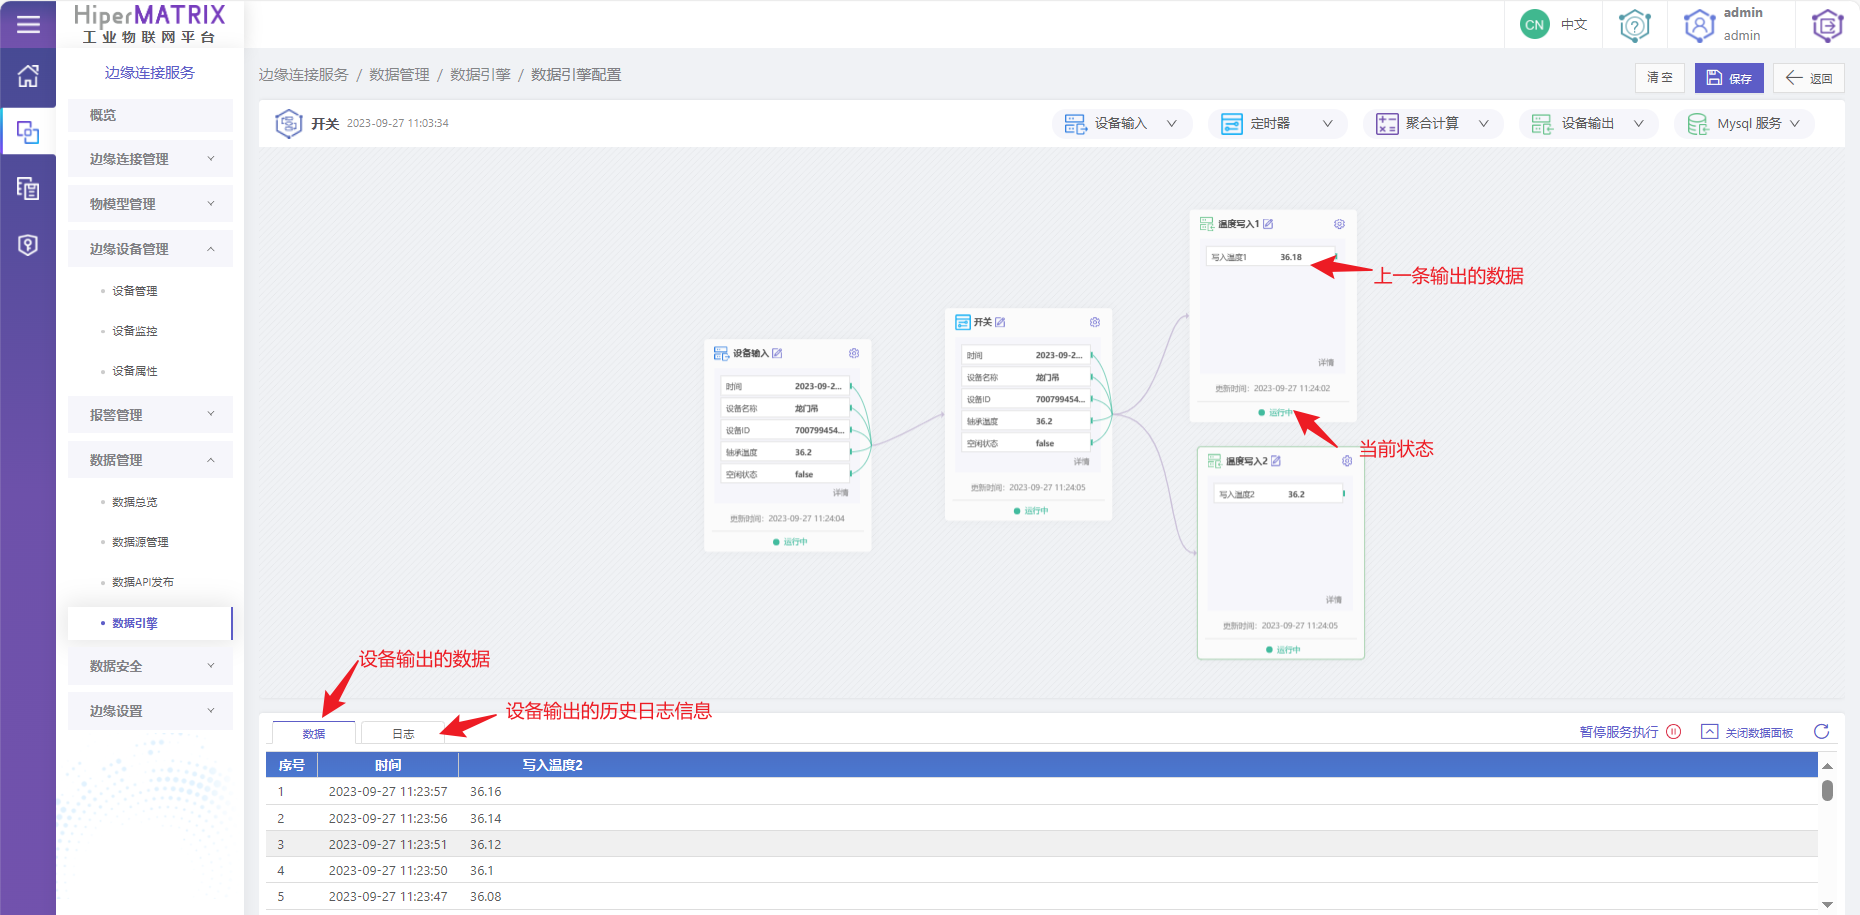
Task: Click 数据管理 breadcrumb link
Action: click(399, 75)
